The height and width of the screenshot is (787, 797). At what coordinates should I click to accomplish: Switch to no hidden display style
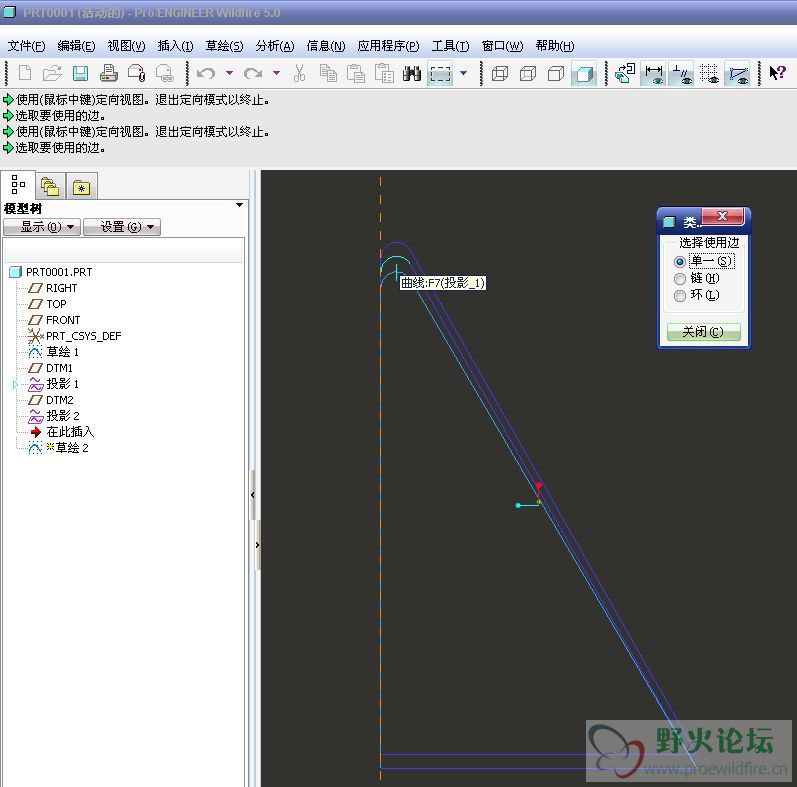[x=556, y=74]
